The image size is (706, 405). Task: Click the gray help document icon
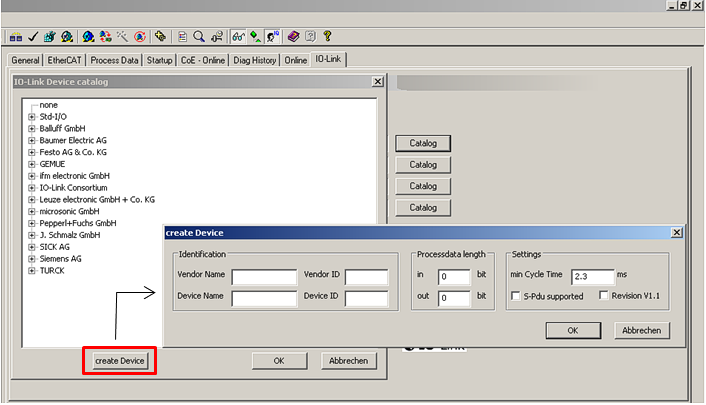point(311,36)
